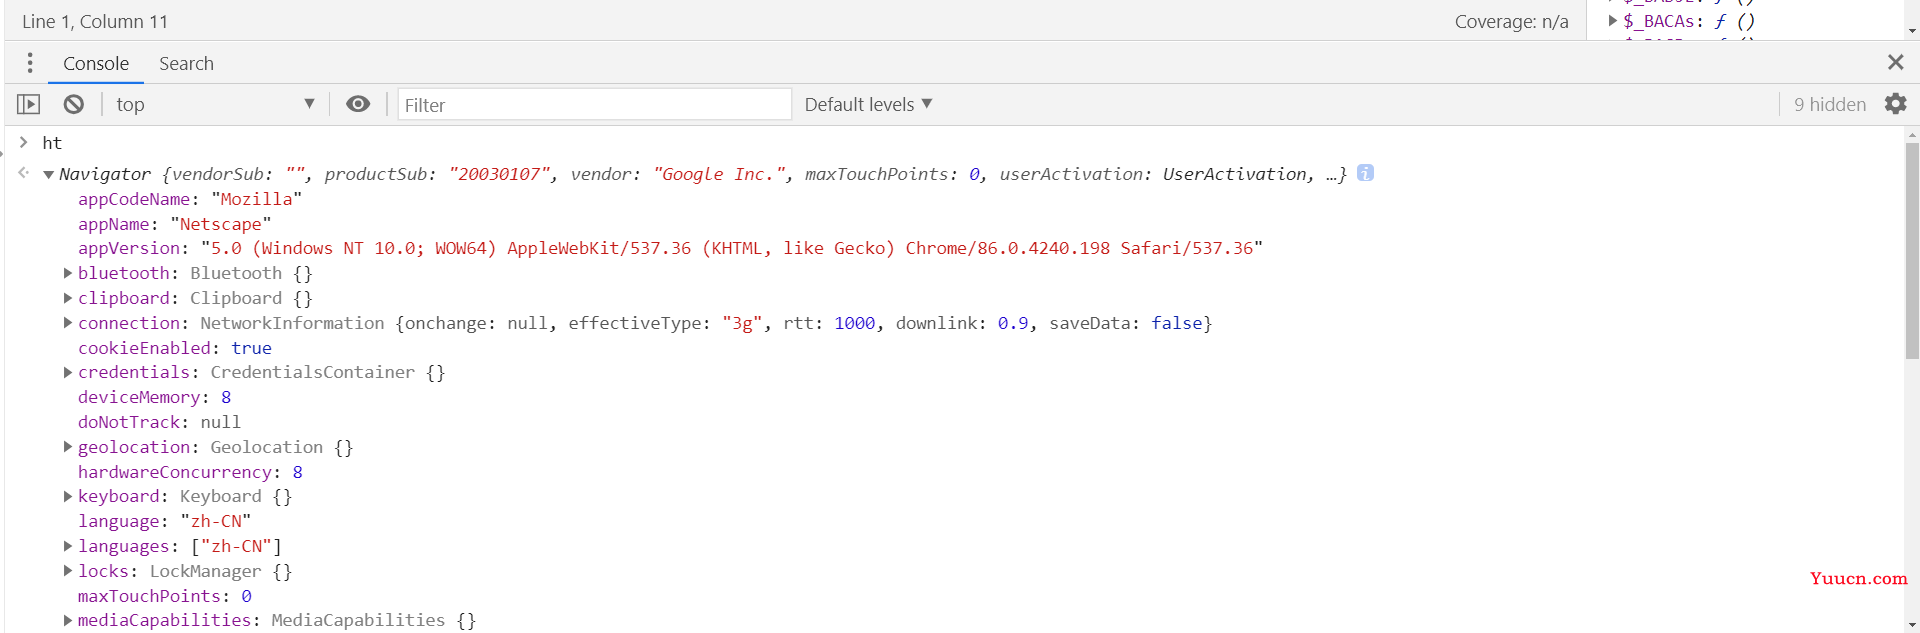Switch to the Search tab
The width and height of the screenshot is (1920, 633).
click(186, 63)
